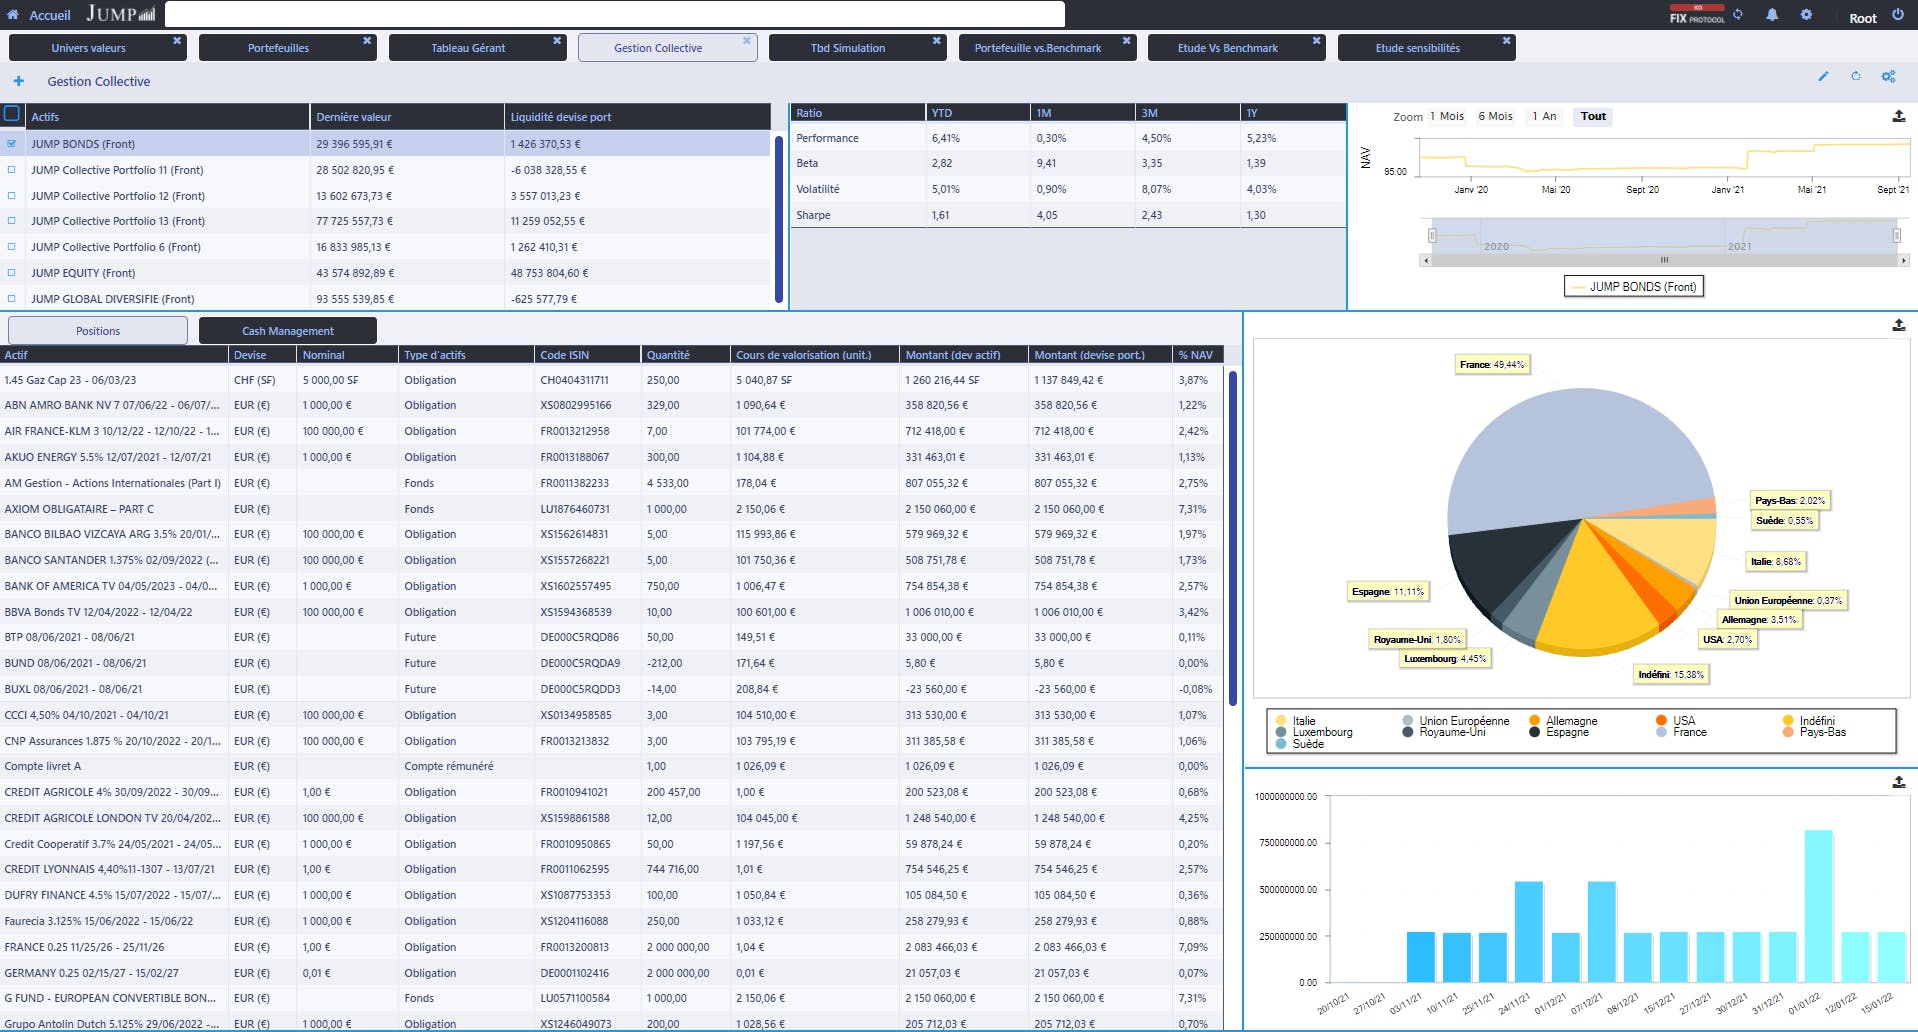This screenshot has width=1918, height=1032.
Task: Uncheck the JUMP BONDS (Front) checkbox
Action: tap(12, 144)
